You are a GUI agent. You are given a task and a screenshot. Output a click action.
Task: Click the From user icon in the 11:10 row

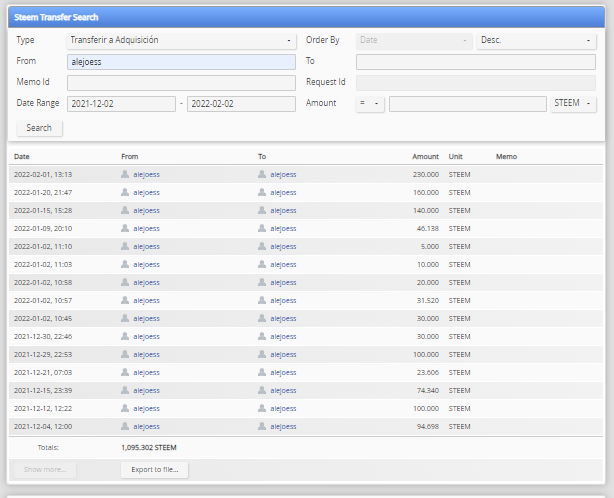pos(125,246)
